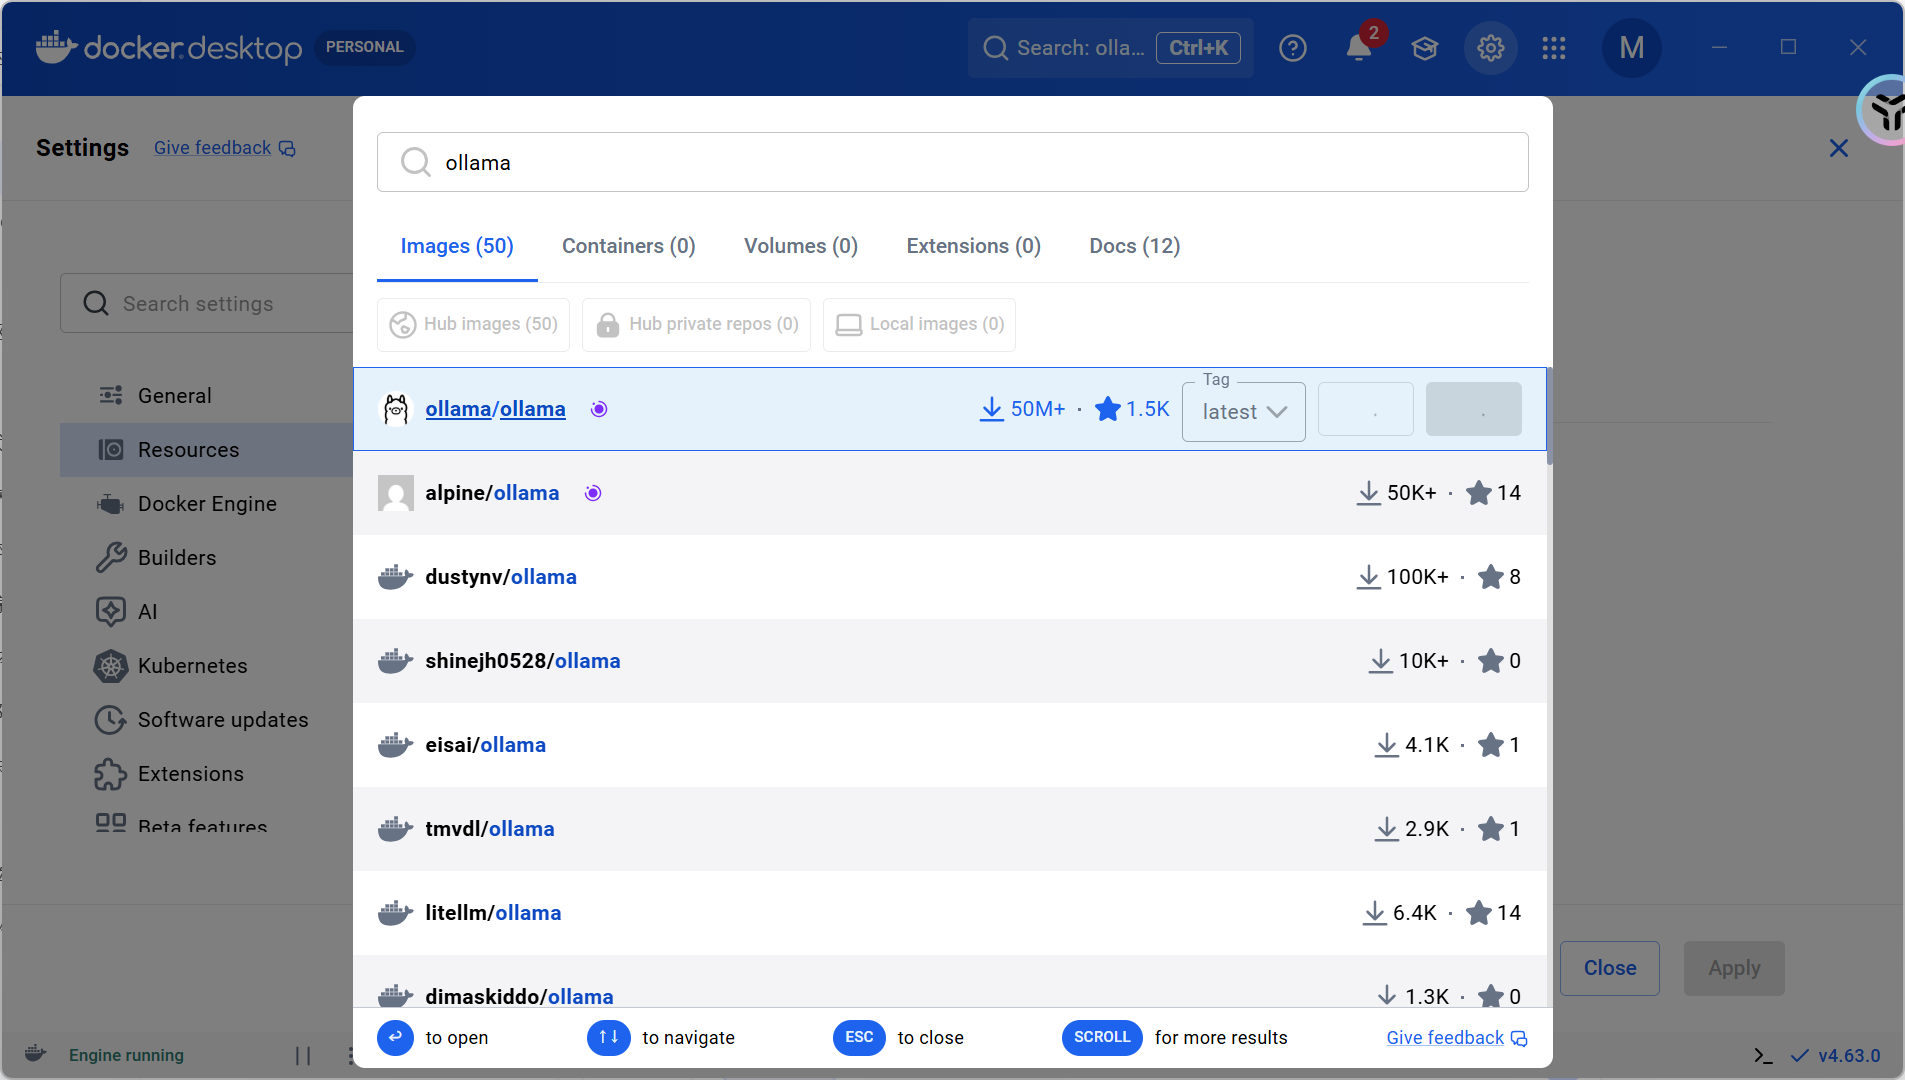The width and height of the screenshot is (1905, 1080).
Task: Open the Learning center graduation cap icon
Action: click(x=1424, y=48)
